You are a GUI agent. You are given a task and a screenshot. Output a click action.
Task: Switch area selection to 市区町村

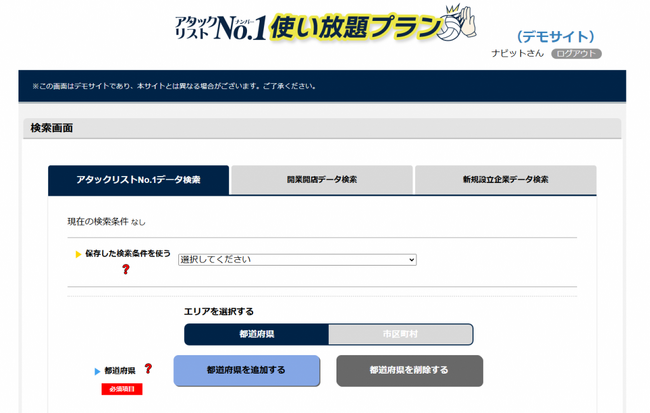point(400,334)
